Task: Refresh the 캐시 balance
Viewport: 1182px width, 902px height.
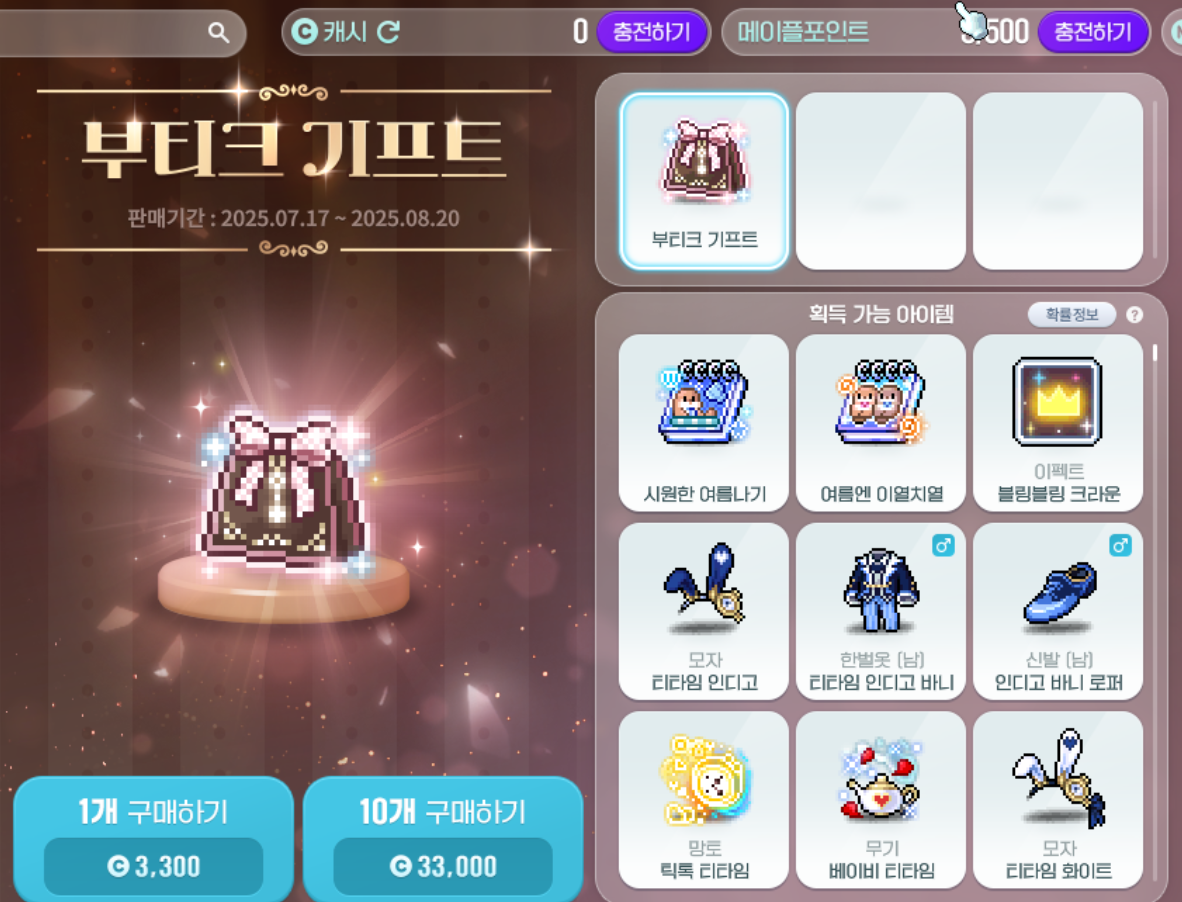Action: (x=388, y=32)
